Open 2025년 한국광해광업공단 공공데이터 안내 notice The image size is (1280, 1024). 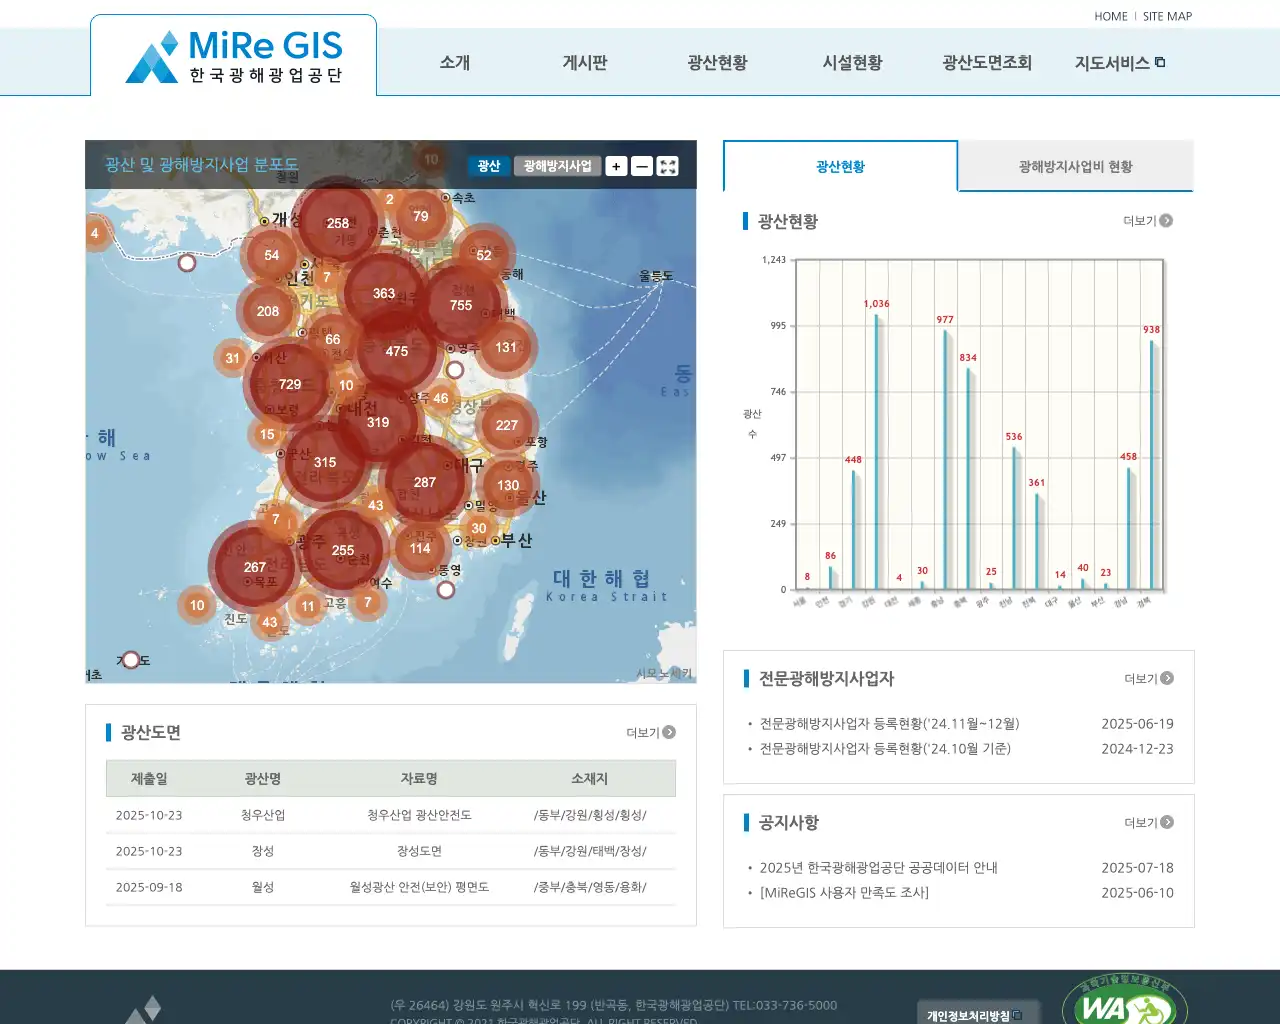click(878, 868)
